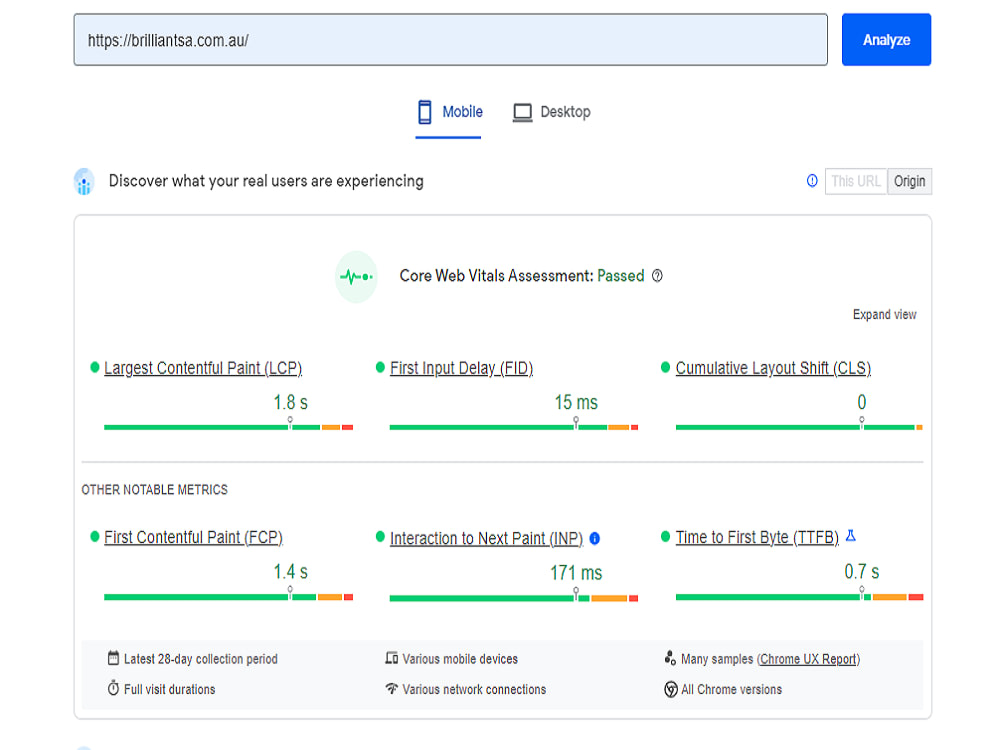Click the Core Web Vitals pulse icon
1000x750 pixels.
(356, 277)
